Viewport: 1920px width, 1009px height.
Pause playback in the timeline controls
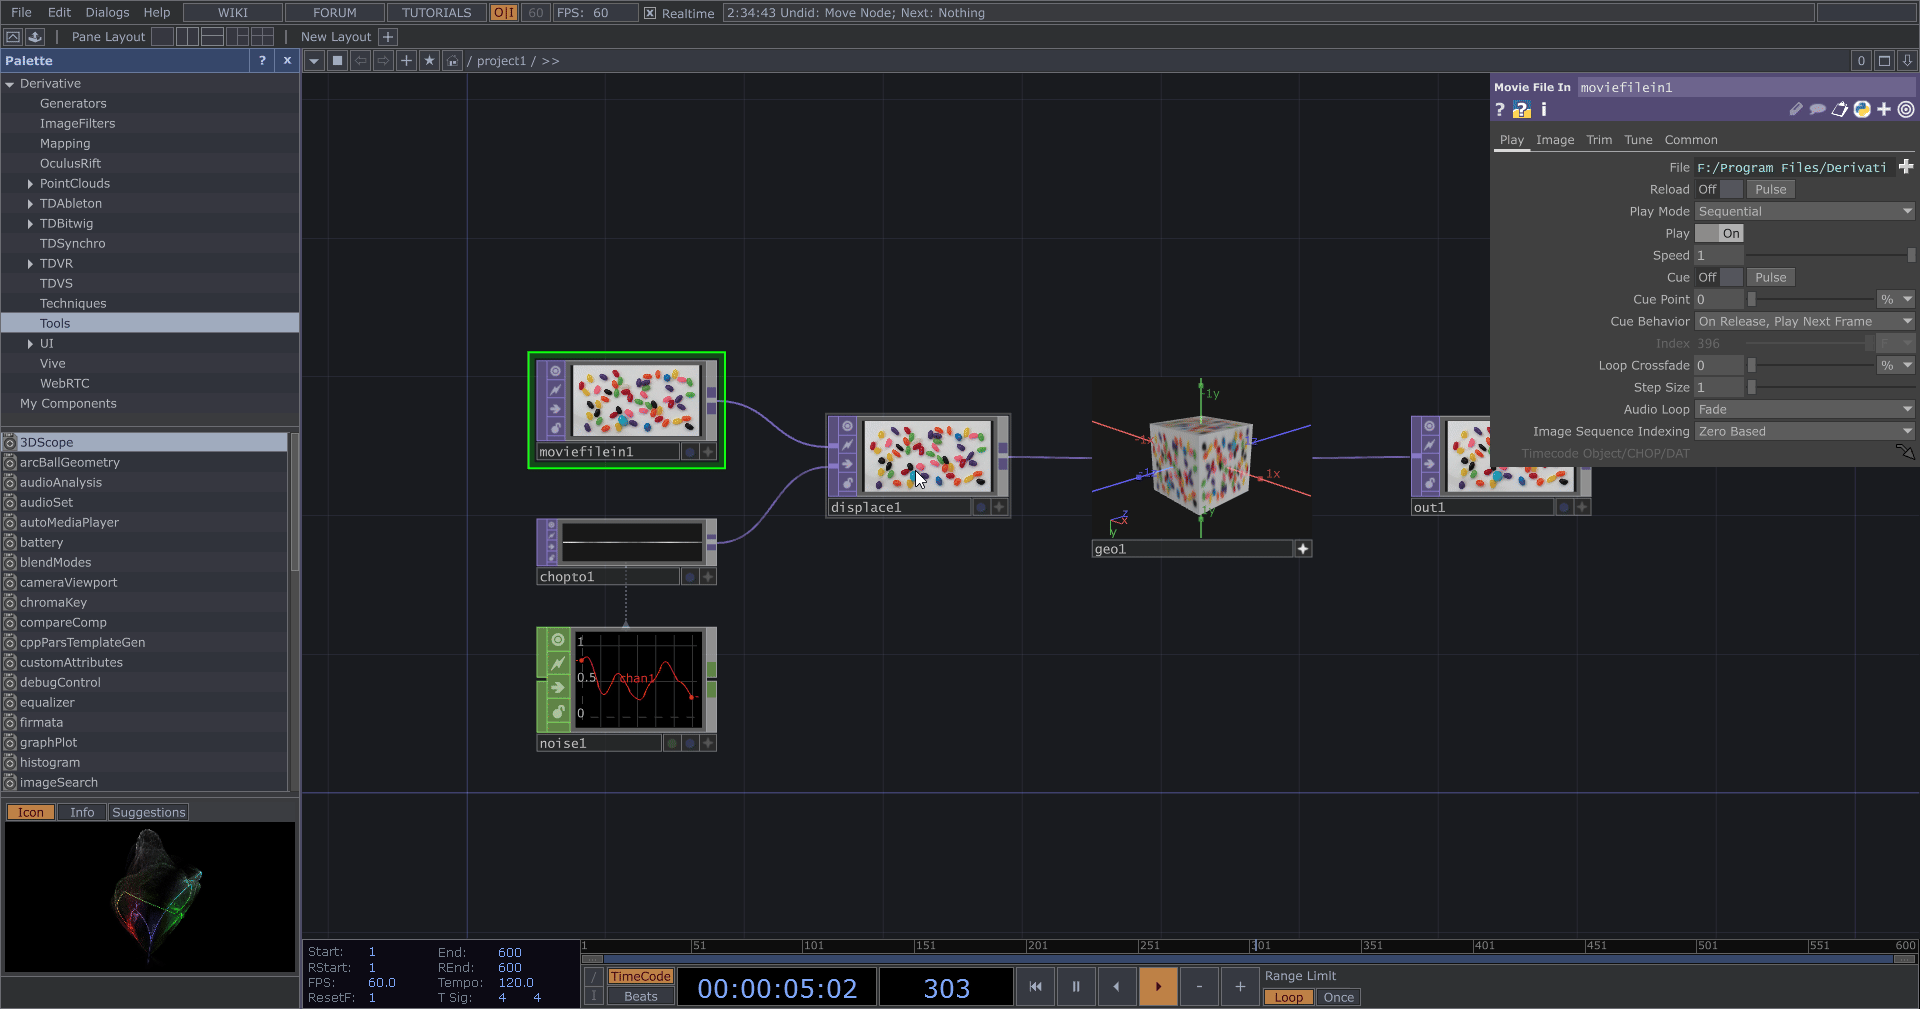(1076, 987)
